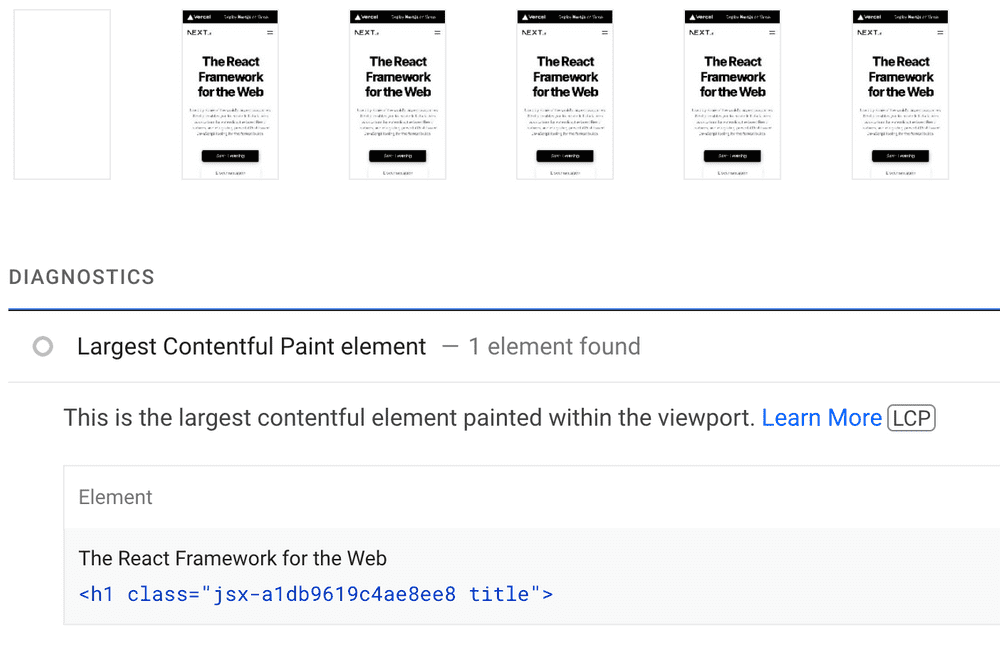This screenshot has height=647, width=1000.
Task: Click the hamburger icon in the fifth filmstrip frame
Action: point(772,31)
